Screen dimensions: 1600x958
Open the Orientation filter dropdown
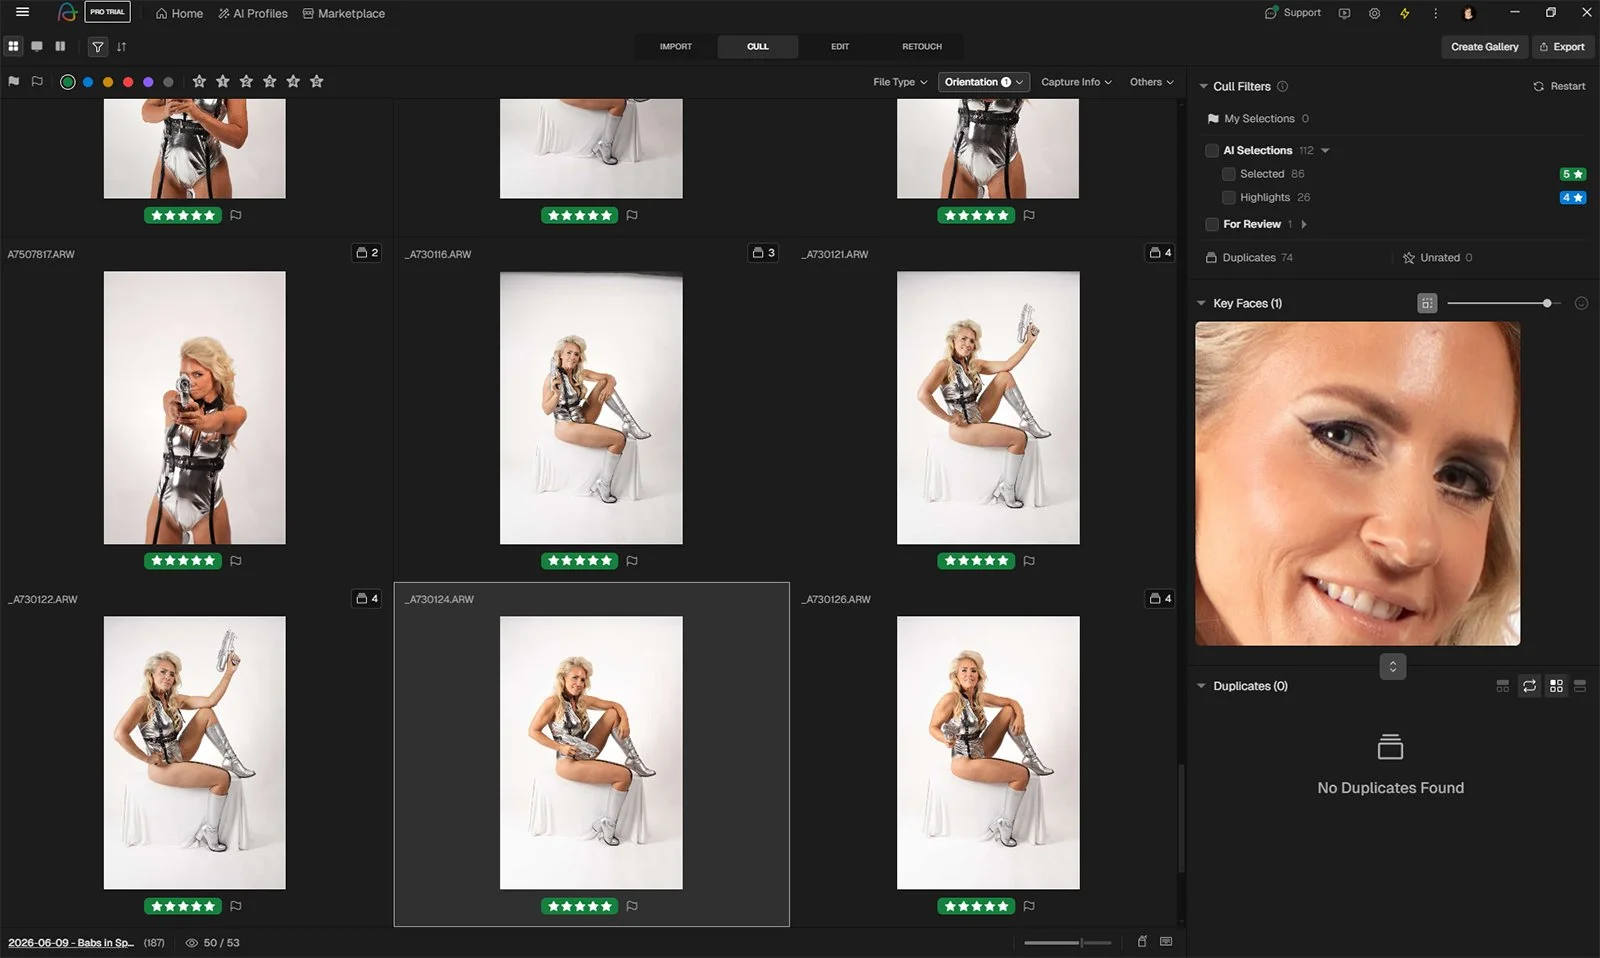984,82
